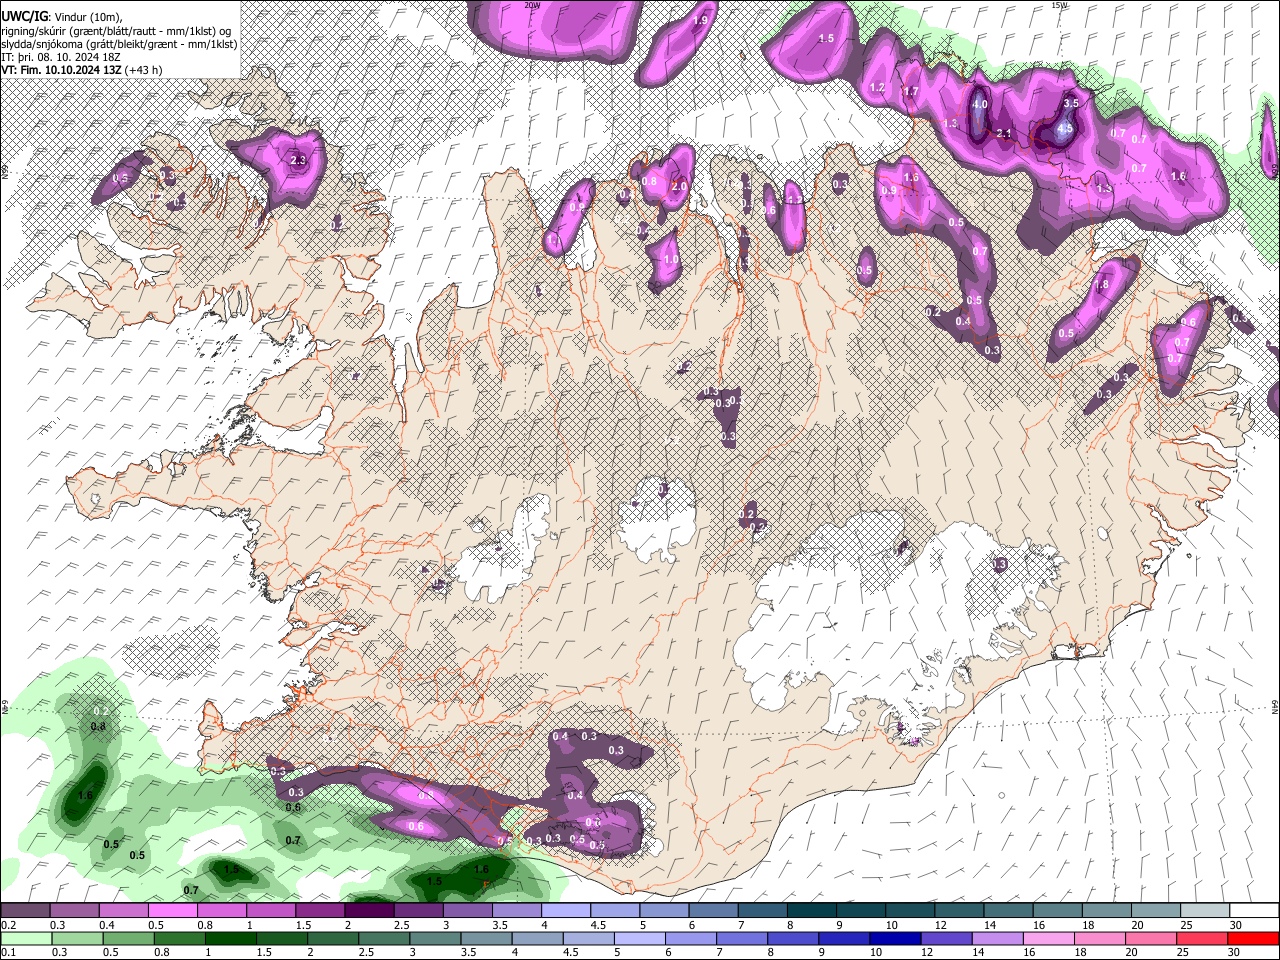Click the 0.2 value inside the green rain area
Viewport: 1280px width, 960px height.
pos(100,711)
